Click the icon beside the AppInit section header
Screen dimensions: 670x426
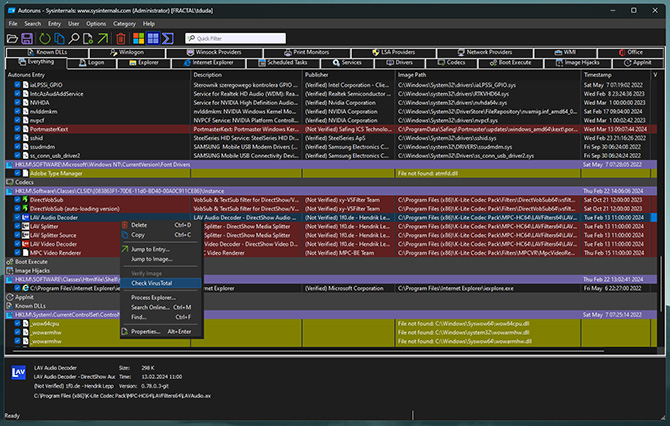click(9, 297)
